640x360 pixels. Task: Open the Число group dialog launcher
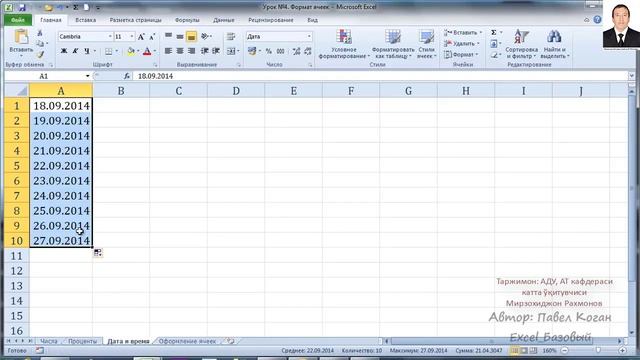[x=310, y=65]
